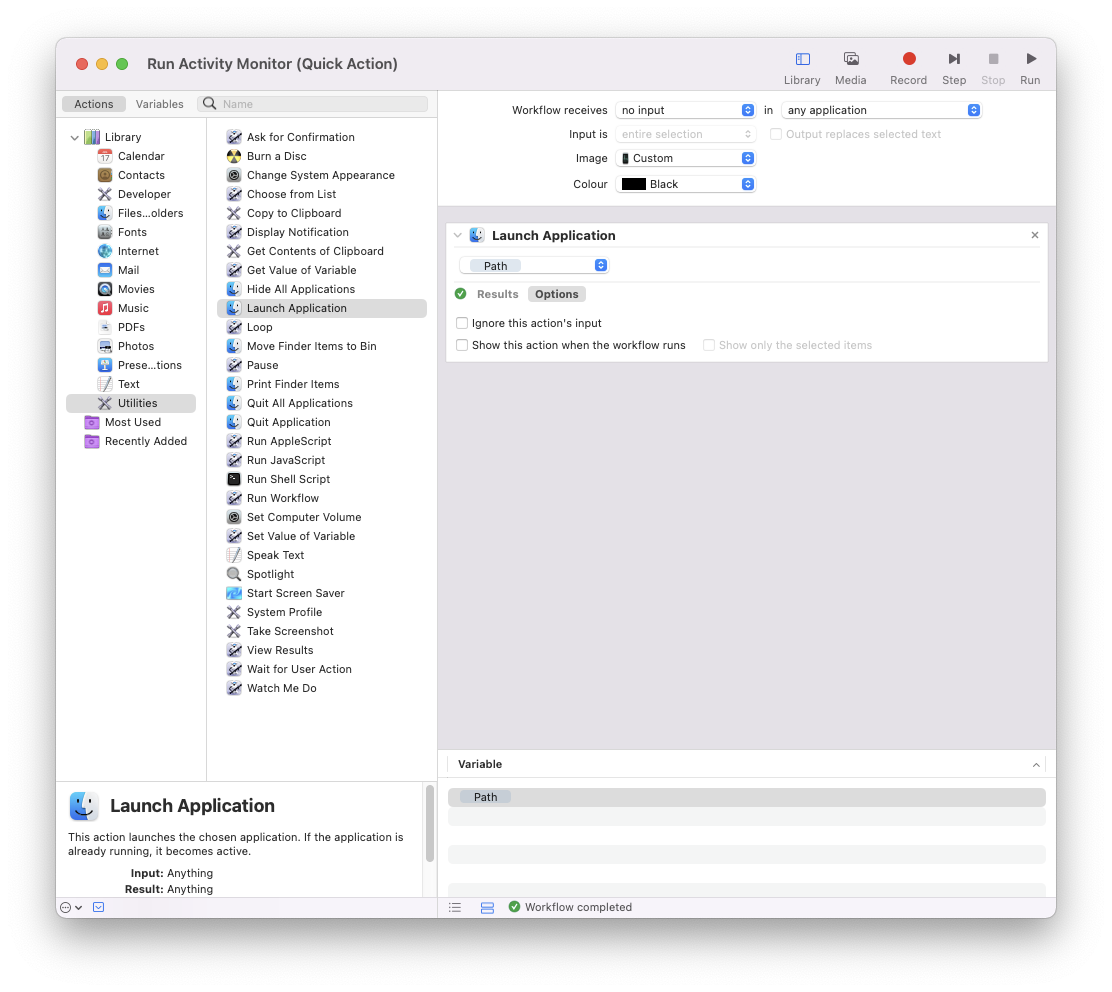Enable Ignore this action's input
The height and width of the screenshot is (992, 1112).
(x=462, y=323)
